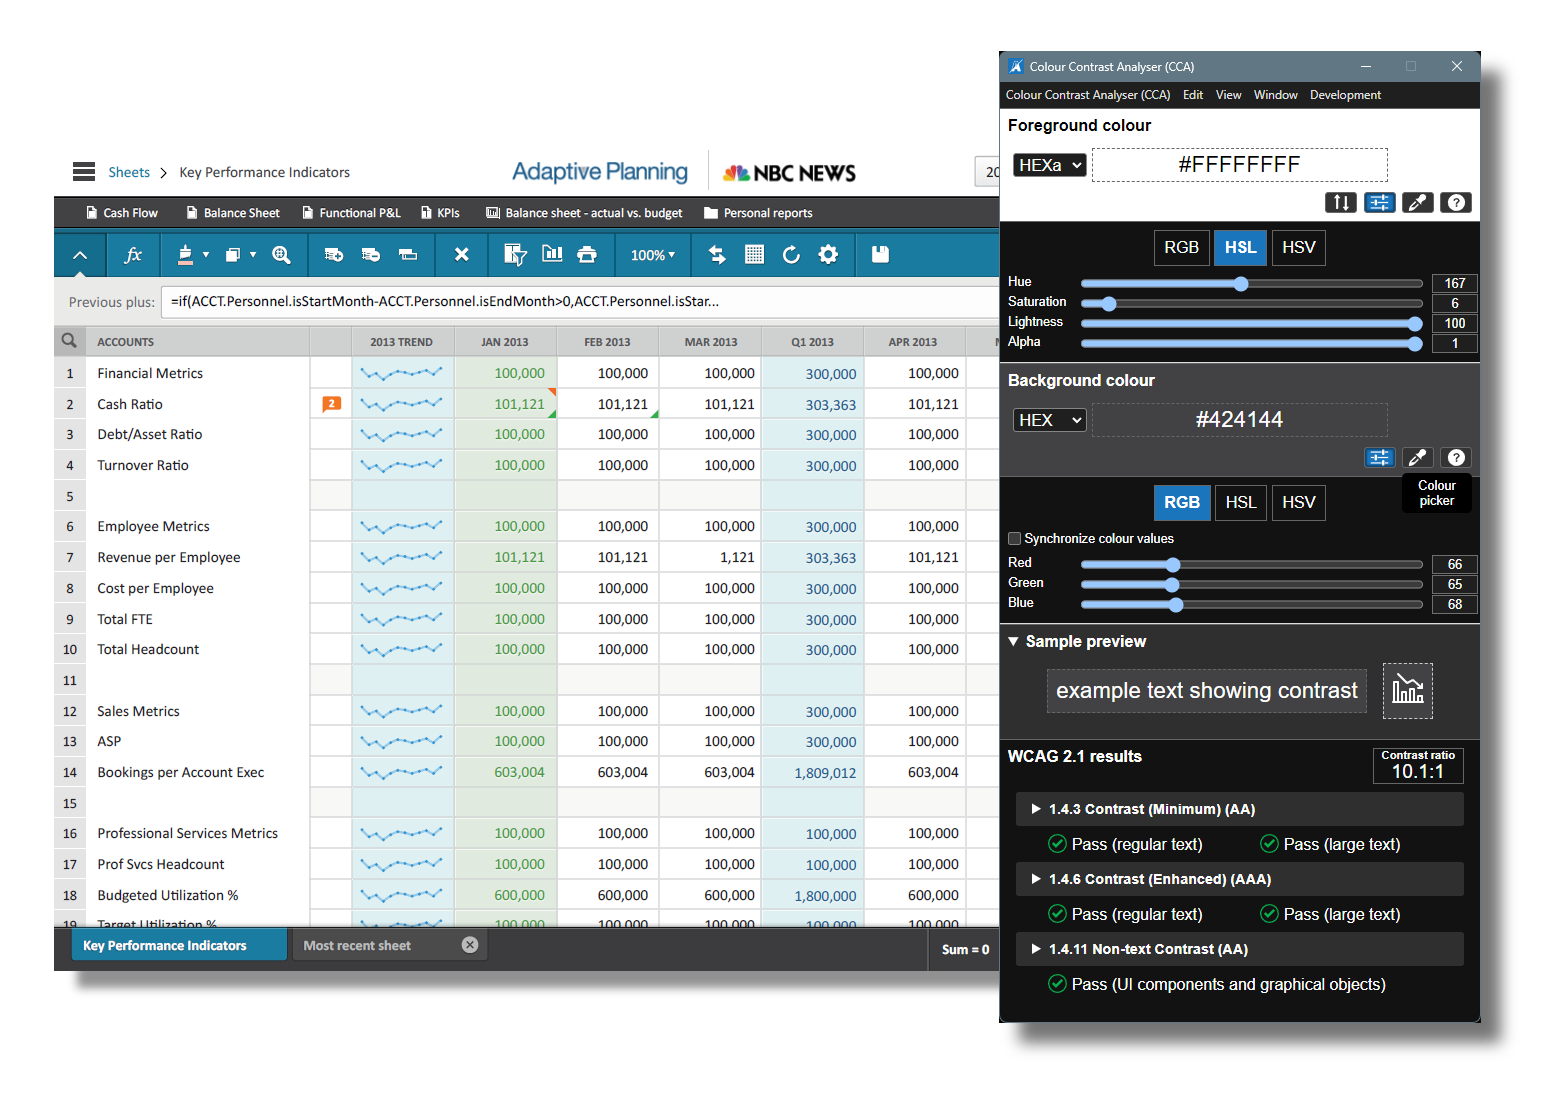Click the formula (fx) toolbar icon

tap(133, 255)
